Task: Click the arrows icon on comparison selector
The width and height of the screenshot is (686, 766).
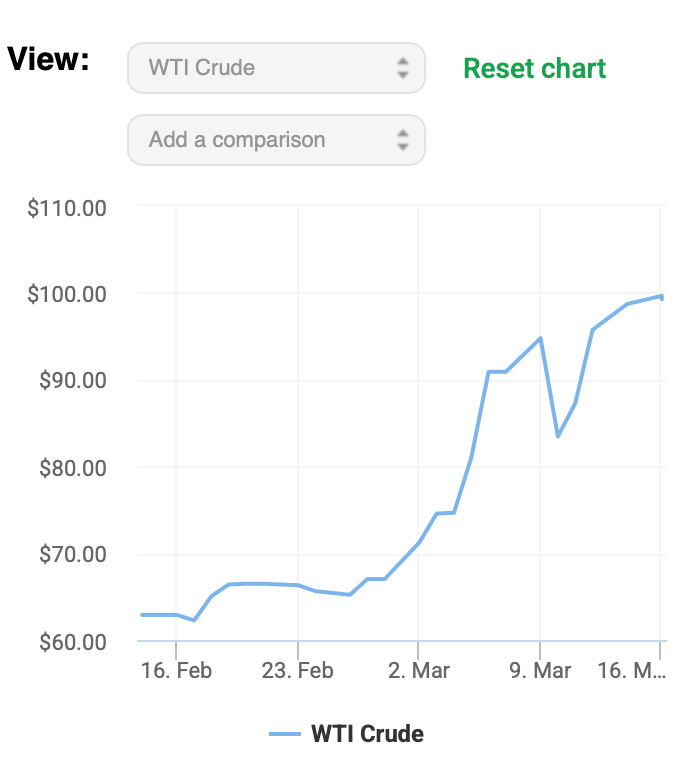Action: [x=402, y=140]
